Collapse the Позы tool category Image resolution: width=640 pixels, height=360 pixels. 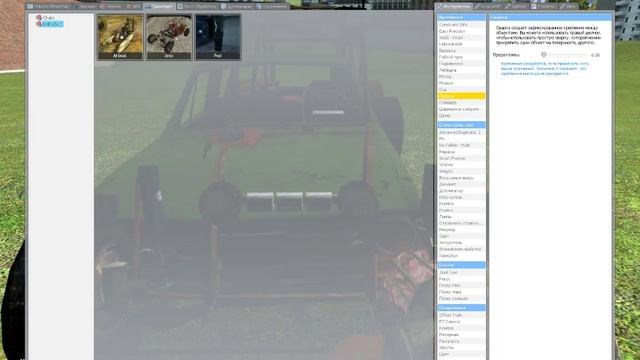[x=461, y=265]
